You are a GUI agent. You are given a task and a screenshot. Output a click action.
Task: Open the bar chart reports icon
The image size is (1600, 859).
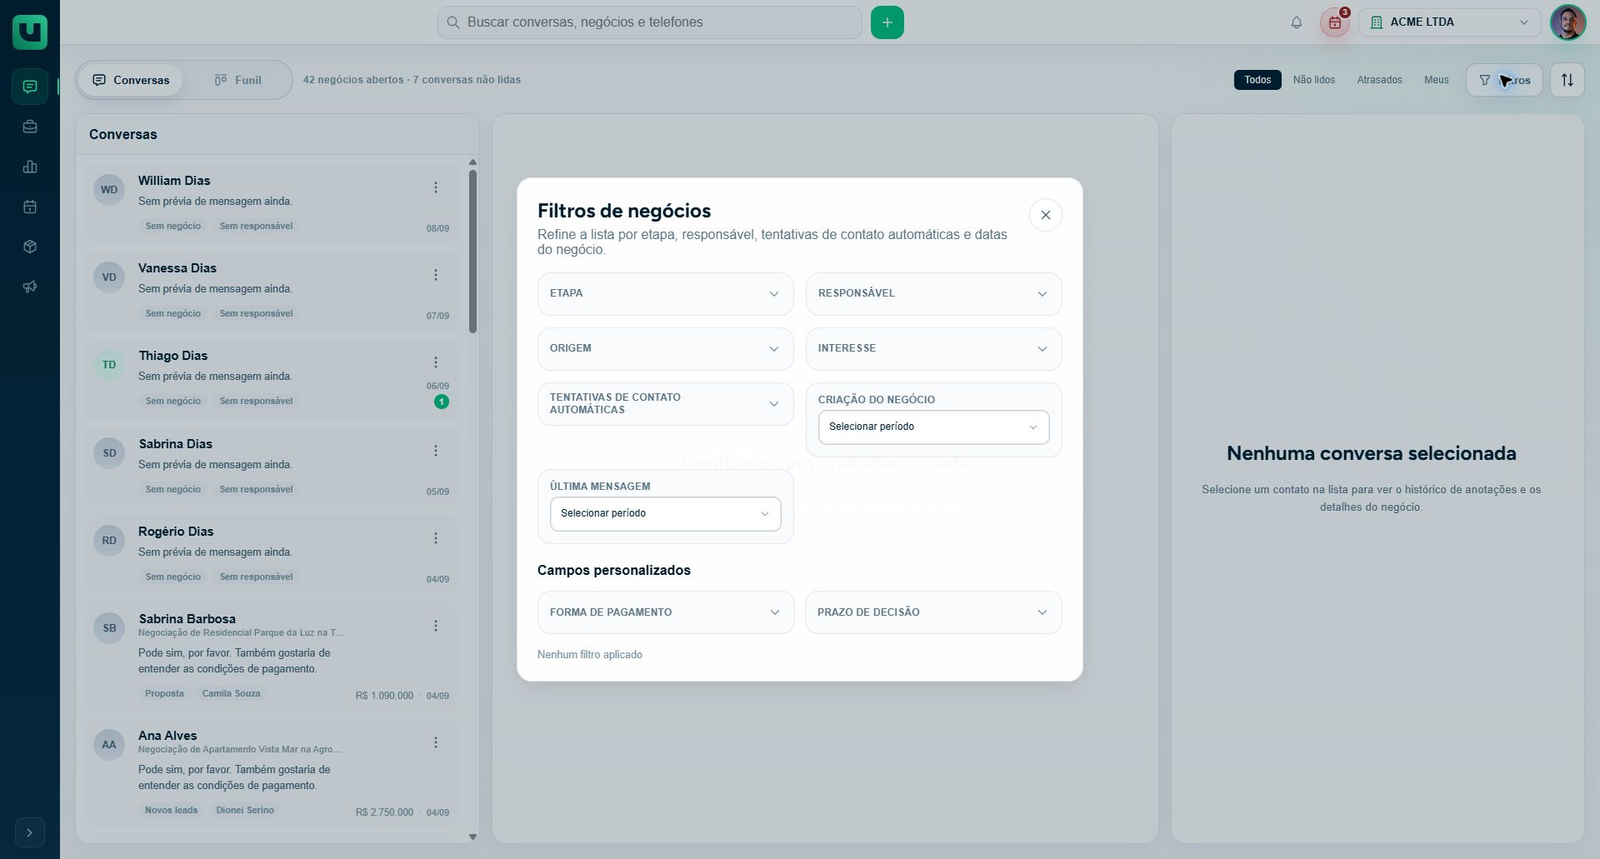30,167
